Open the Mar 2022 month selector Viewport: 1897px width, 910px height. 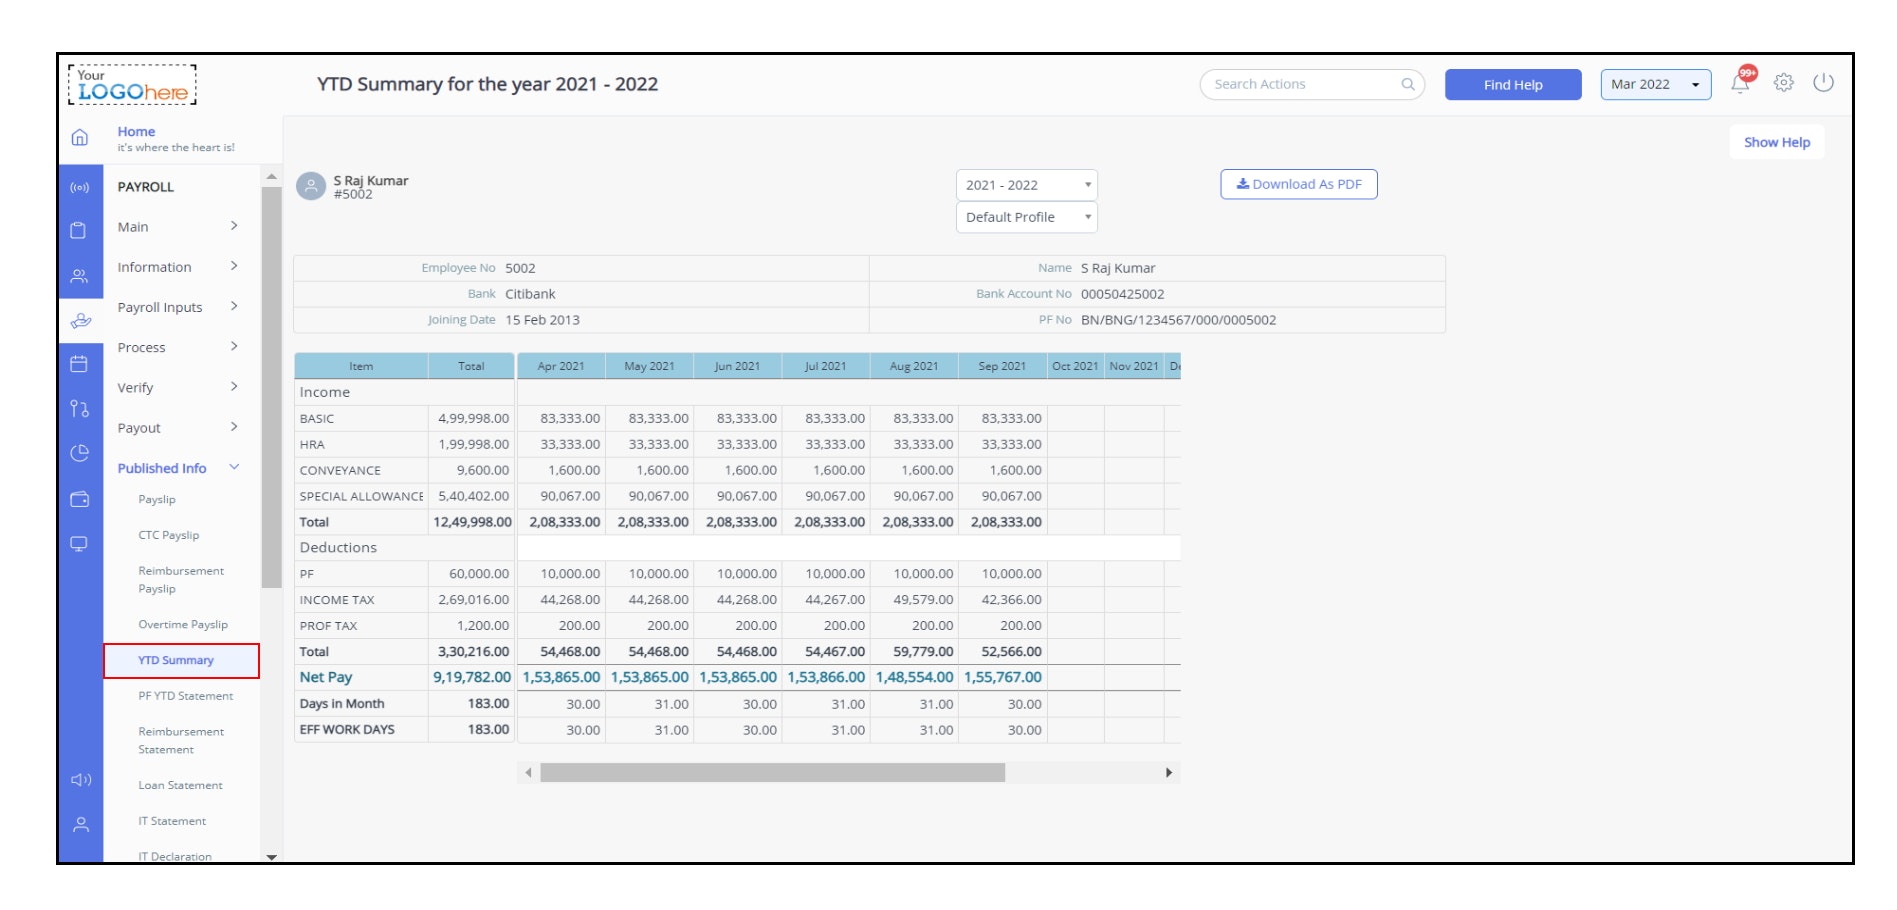1654,84
